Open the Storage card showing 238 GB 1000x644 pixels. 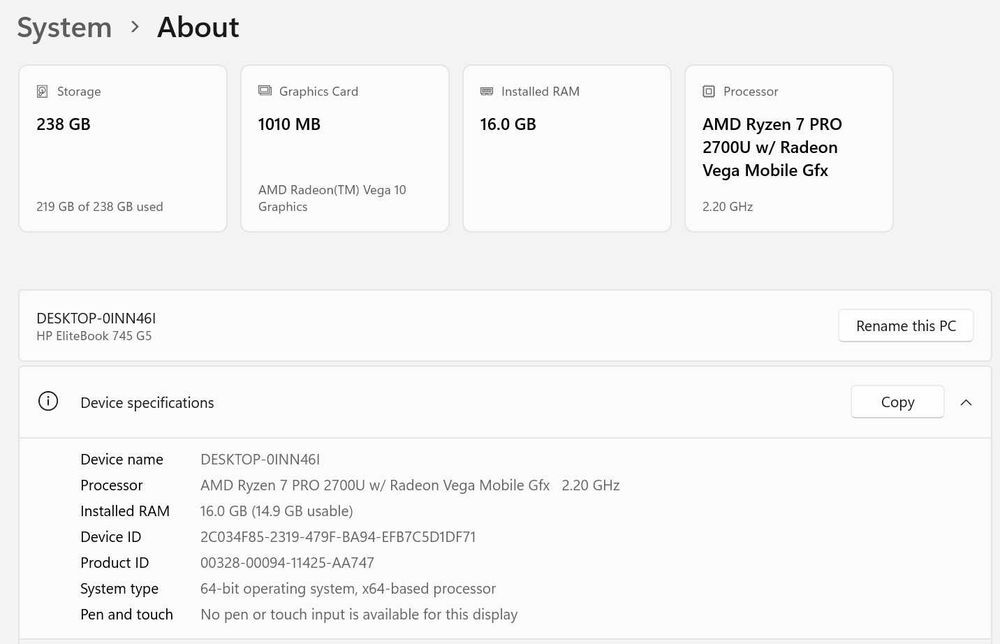(123, 149)
